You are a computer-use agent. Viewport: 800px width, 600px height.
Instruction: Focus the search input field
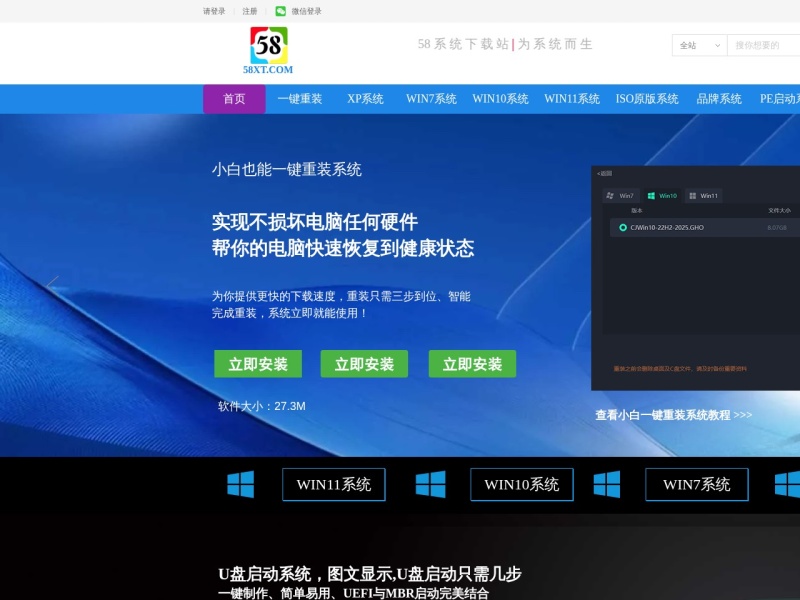764,45
